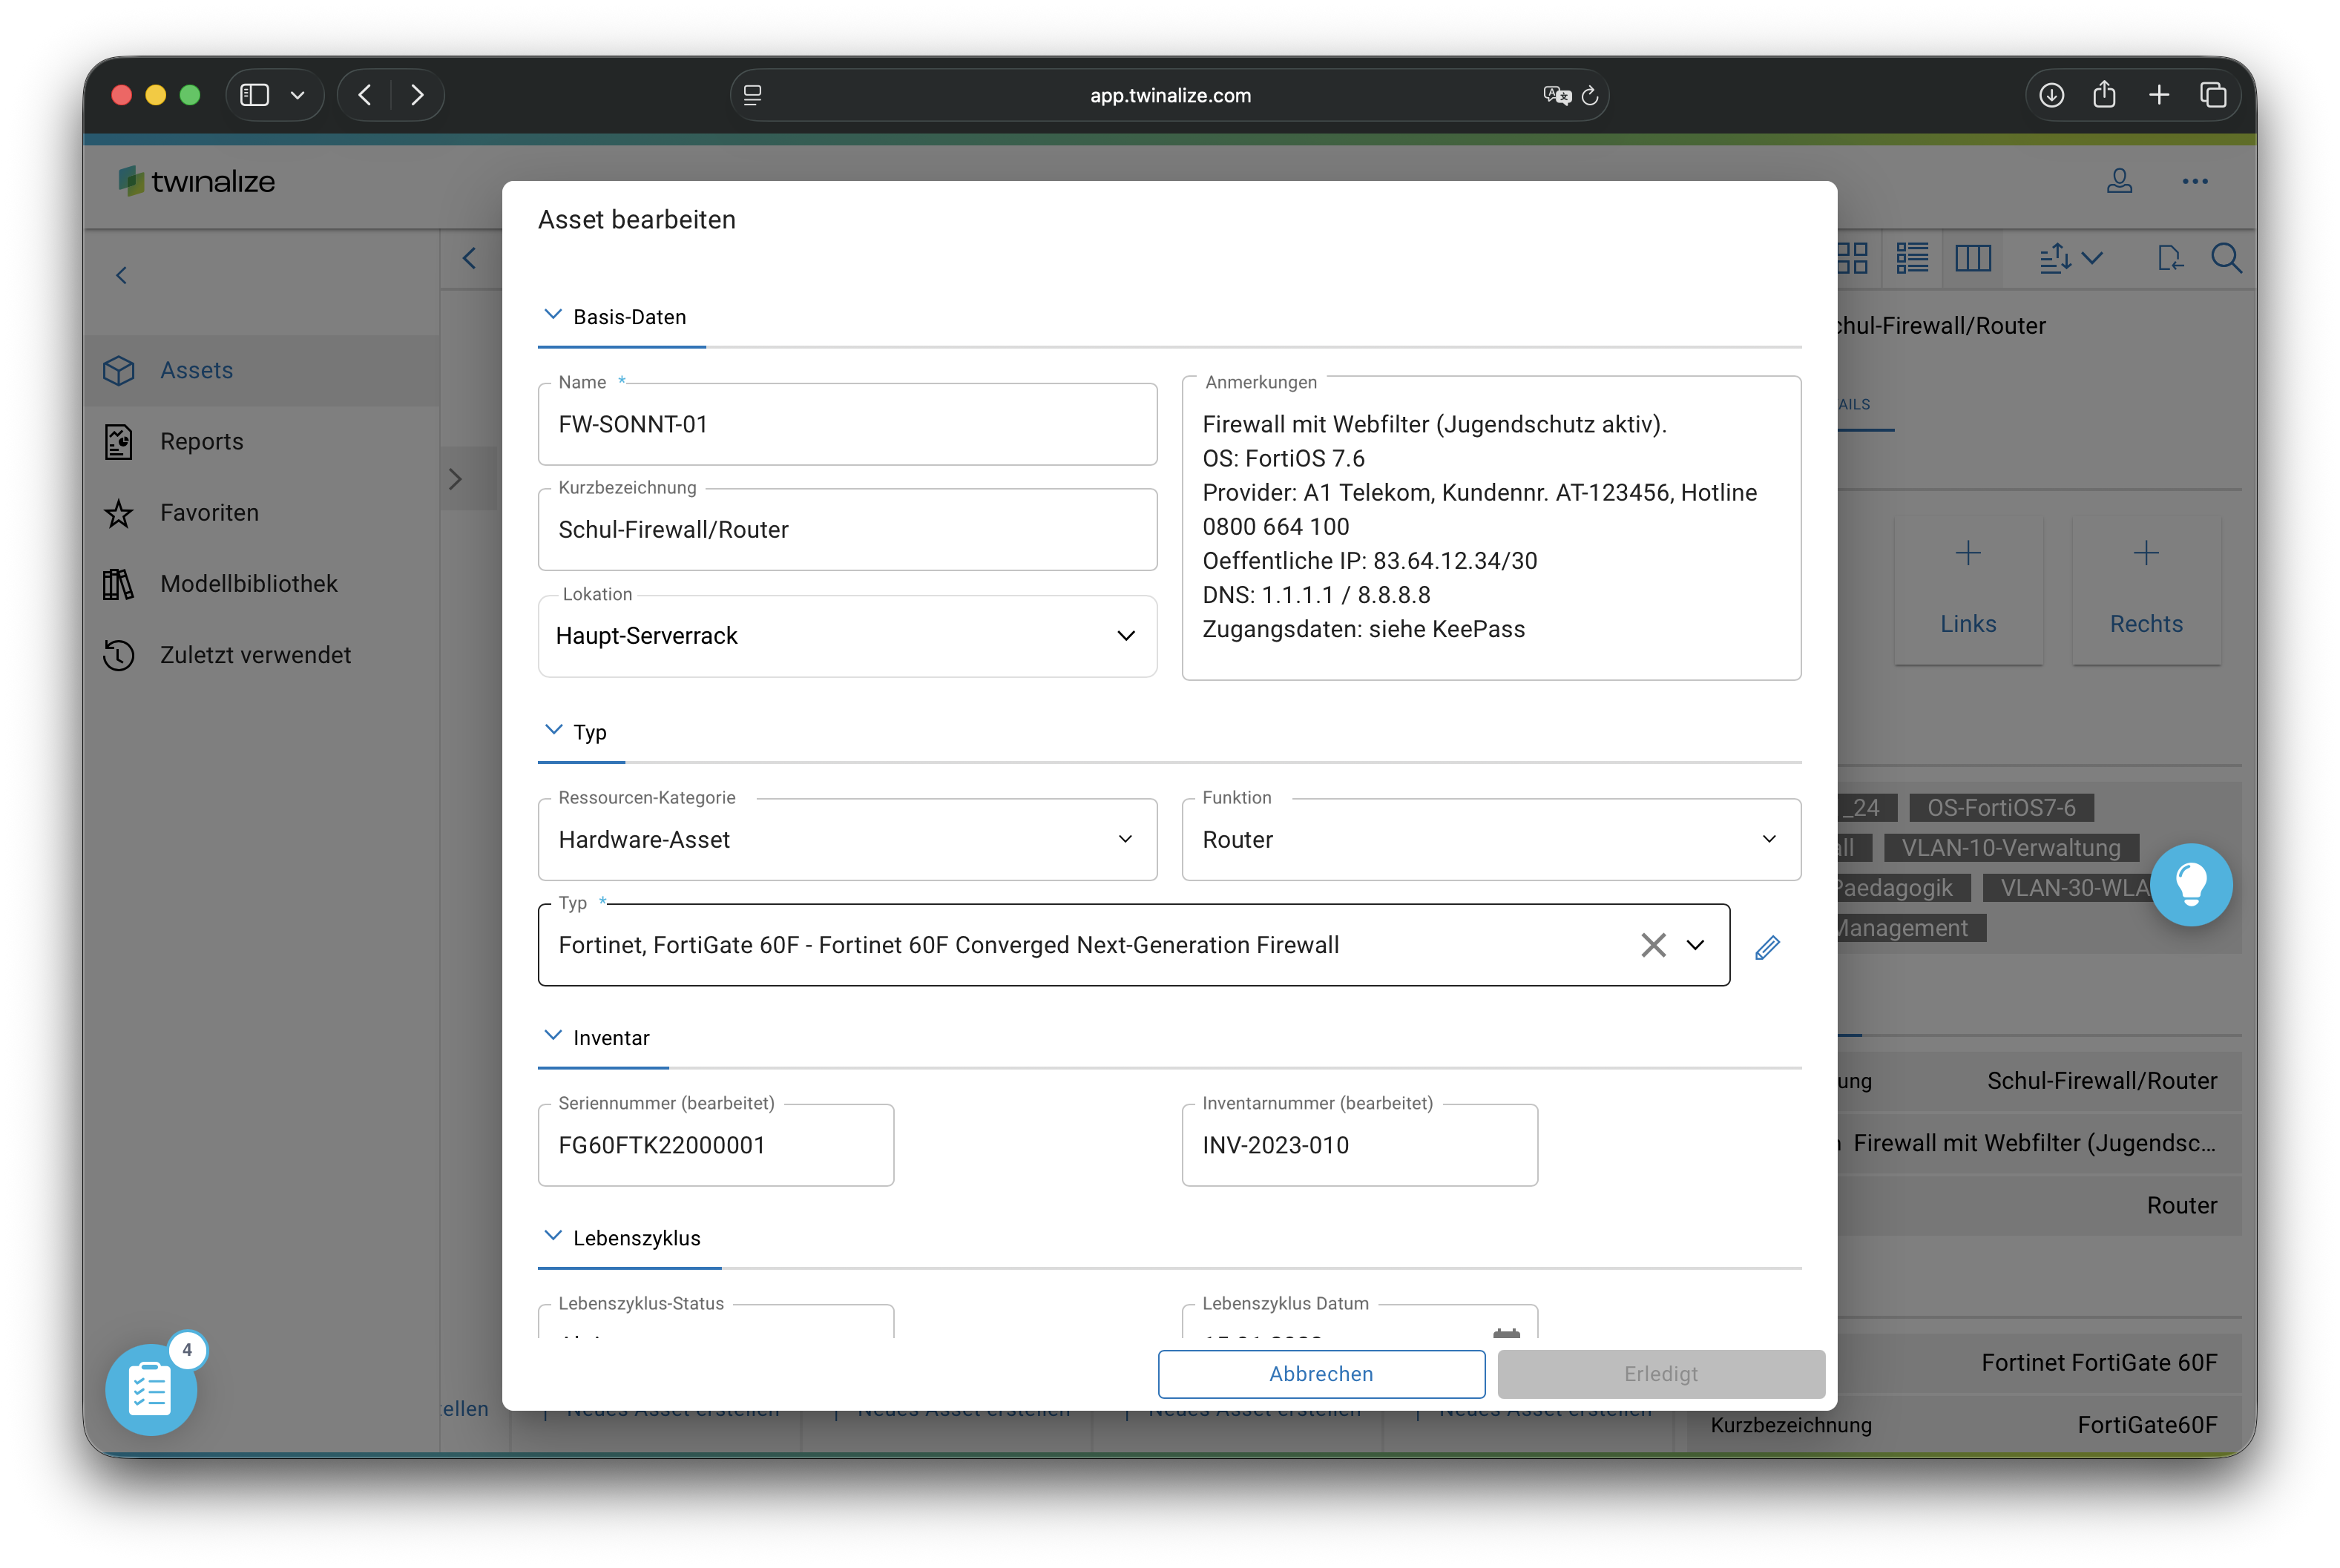Click the search magnifier icon
Viewport: 2340px width, 1568px height.
coord(2226,258)
